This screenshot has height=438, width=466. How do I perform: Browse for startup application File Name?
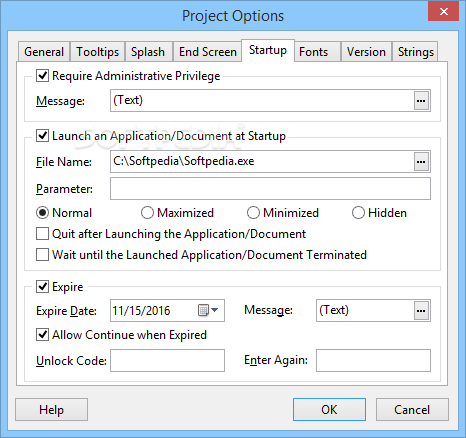[x=421, y=162]
